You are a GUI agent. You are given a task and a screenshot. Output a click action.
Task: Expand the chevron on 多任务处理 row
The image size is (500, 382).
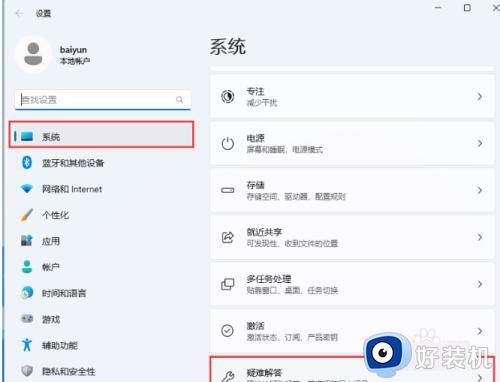(x=480, y=284)
